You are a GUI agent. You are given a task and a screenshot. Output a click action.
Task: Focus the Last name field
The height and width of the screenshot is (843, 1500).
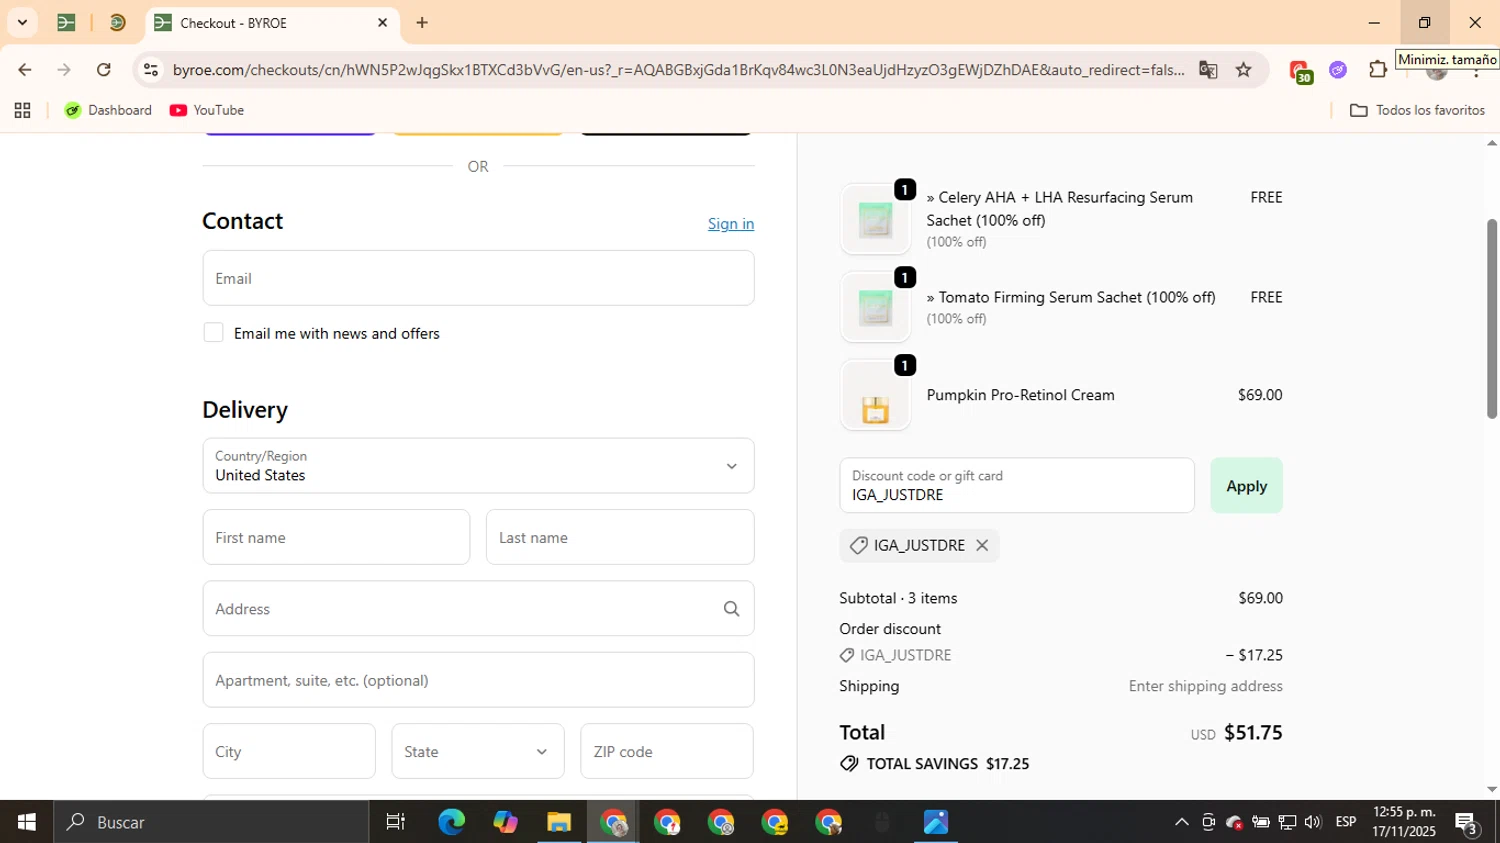(620, 537)
